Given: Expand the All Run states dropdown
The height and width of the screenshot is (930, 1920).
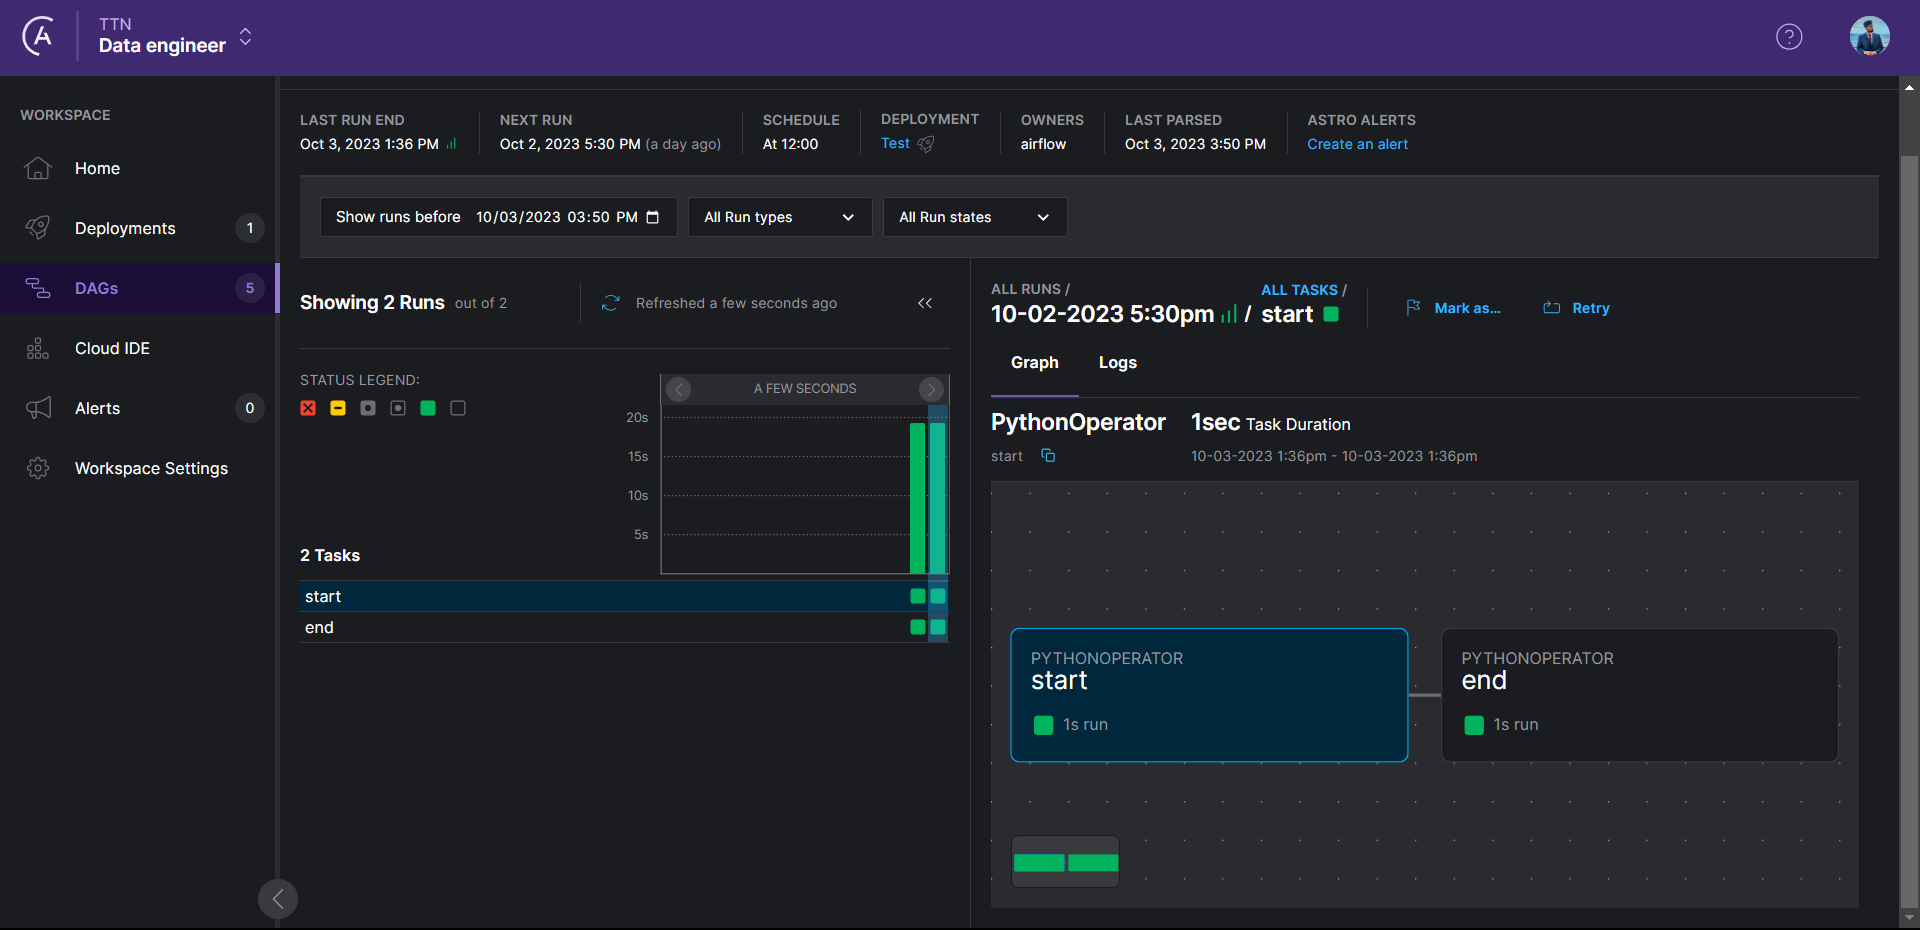Looking at the screenshot, I should click(x=975, y=217).
